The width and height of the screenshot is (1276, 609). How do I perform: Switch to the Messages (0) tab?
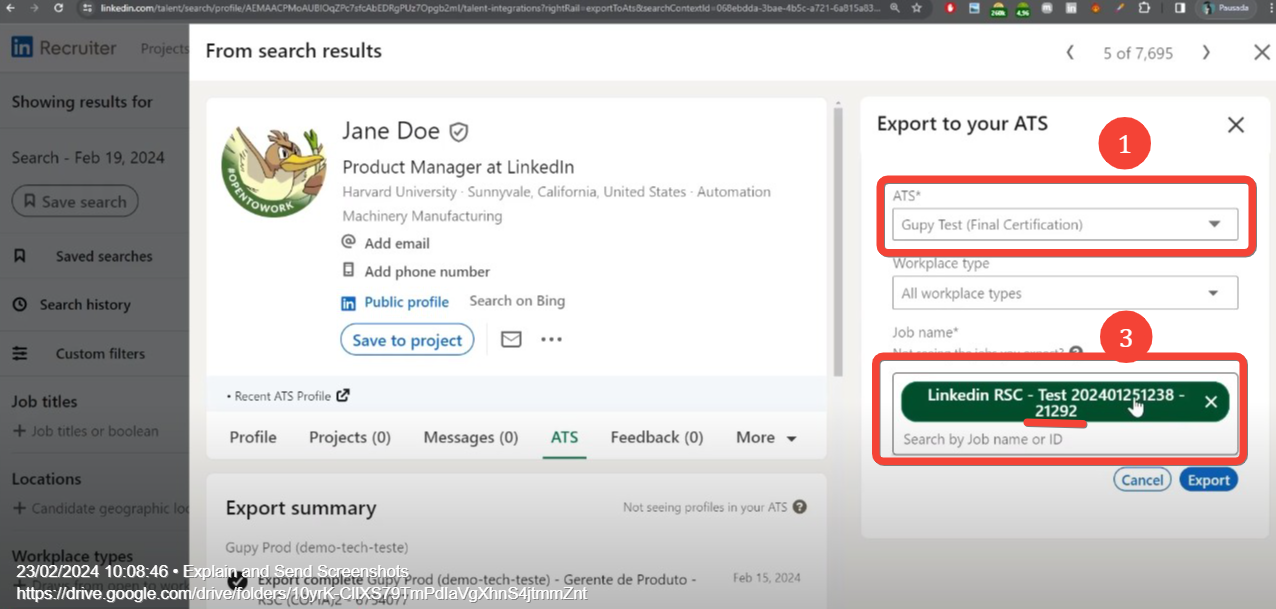471,437
